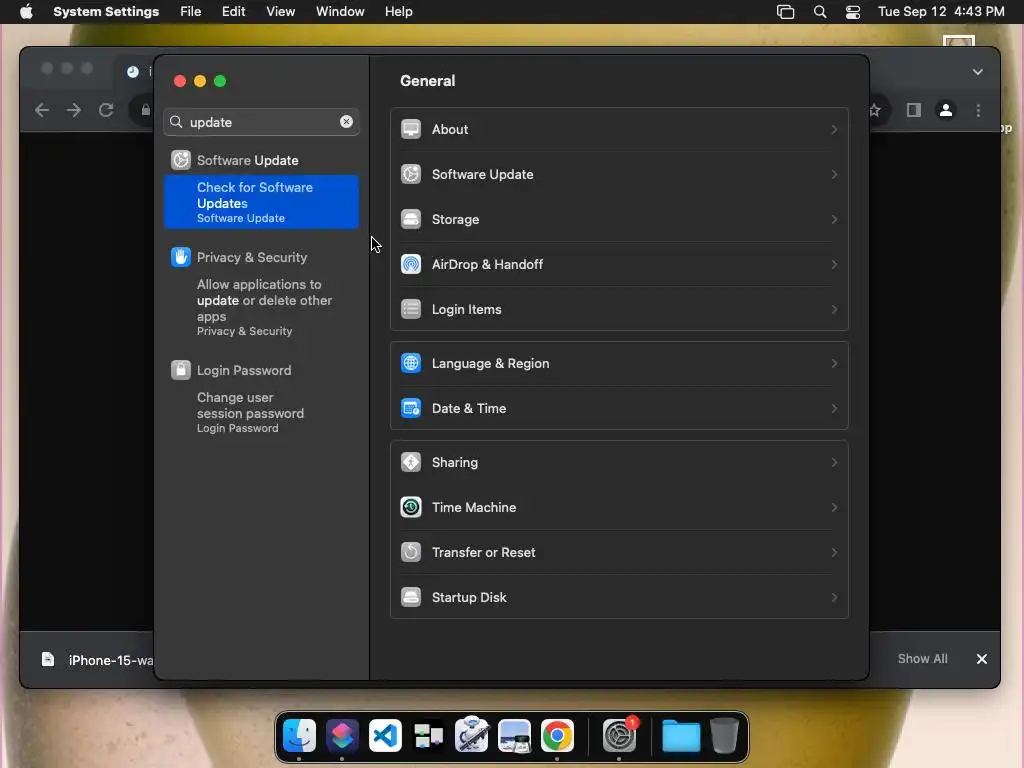Screen dimensions: 1024x768
Task: Open the Shortcuts app in the Dock
Action: (342, 736)
